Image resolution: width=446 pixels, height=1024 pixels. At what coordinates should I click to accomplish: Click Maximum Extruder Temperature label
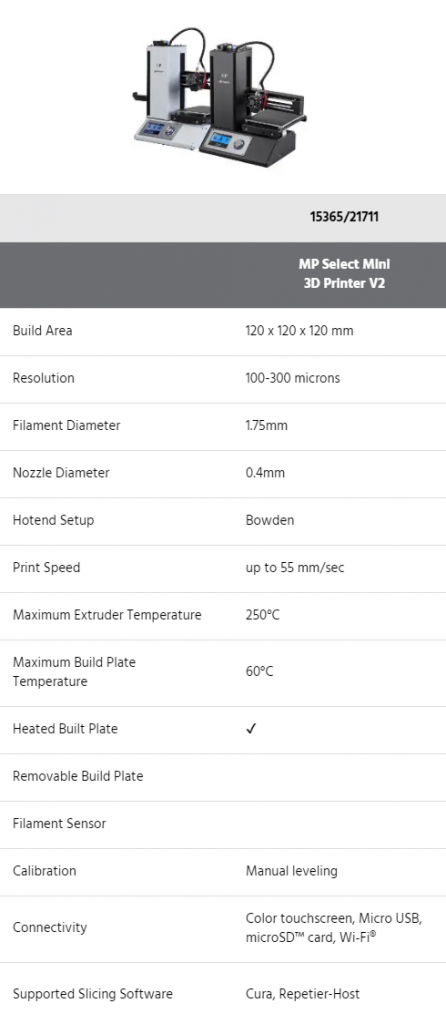pos(107,615)
